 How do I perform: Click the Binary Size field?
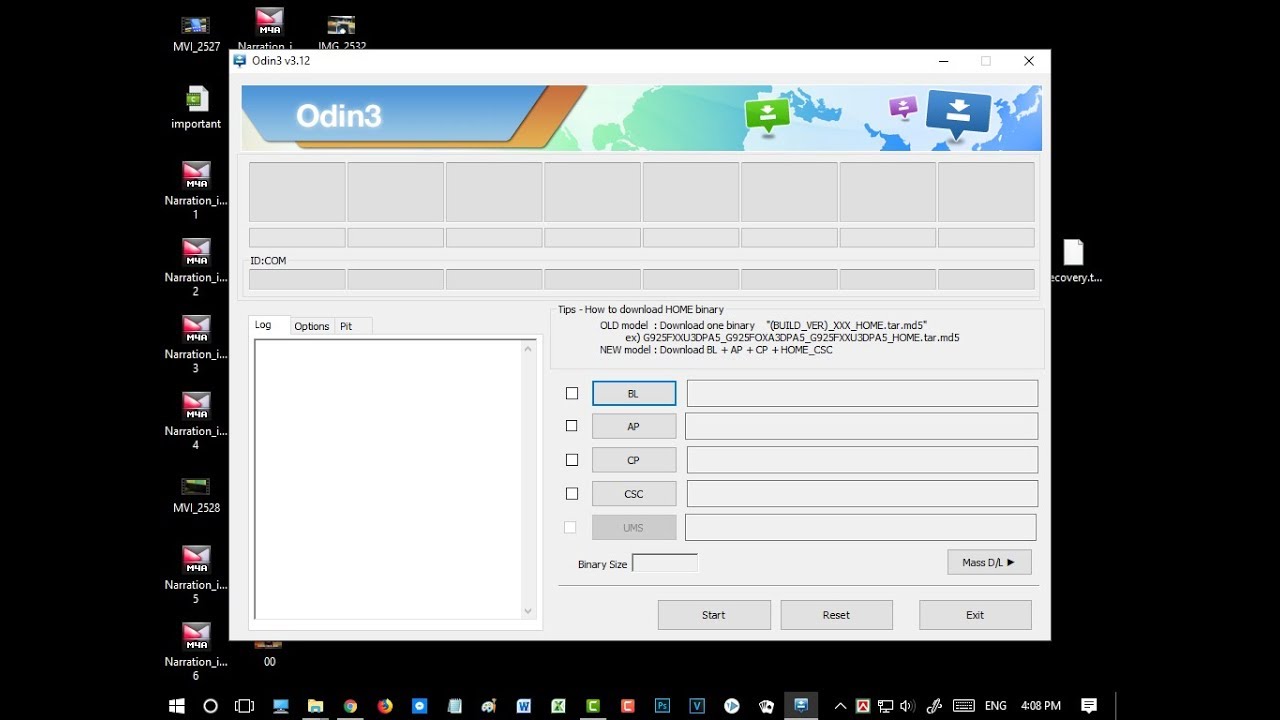click(665, 563)
